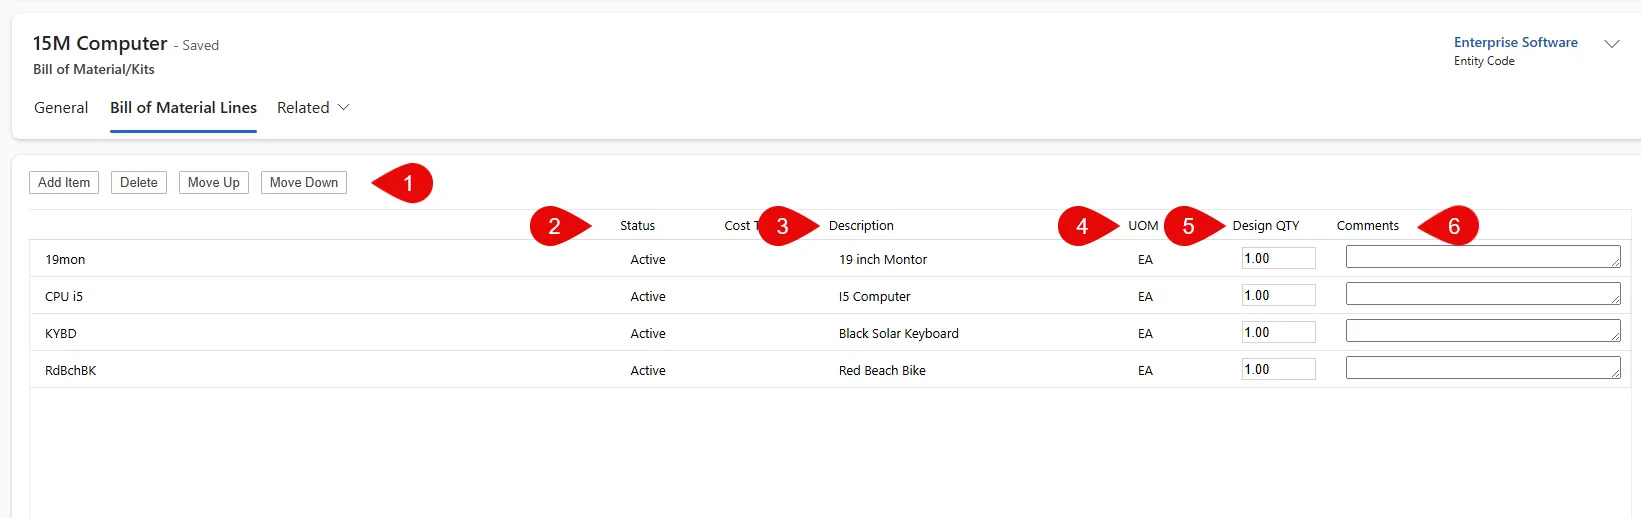1641x518 pixels.
Task: Click the Bill of Material/Kits subtitle
Action: click(94, 69)
